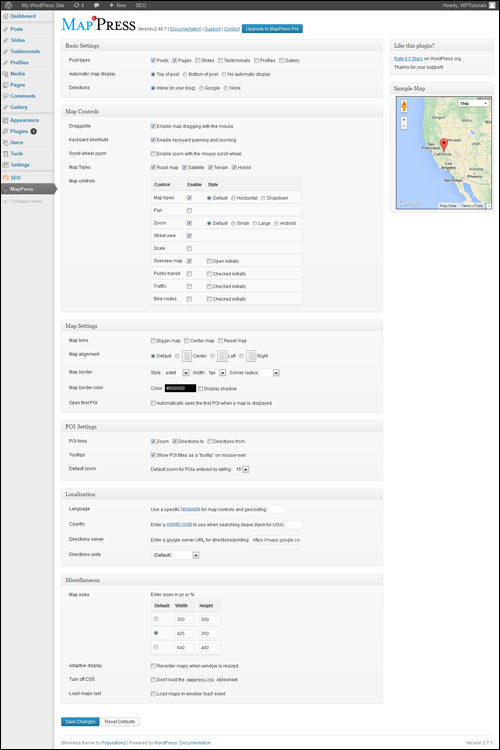This screenshot has width=500, height=750.
Task: Click the Rate it 5 Stars link
Action: coord(408,58)
